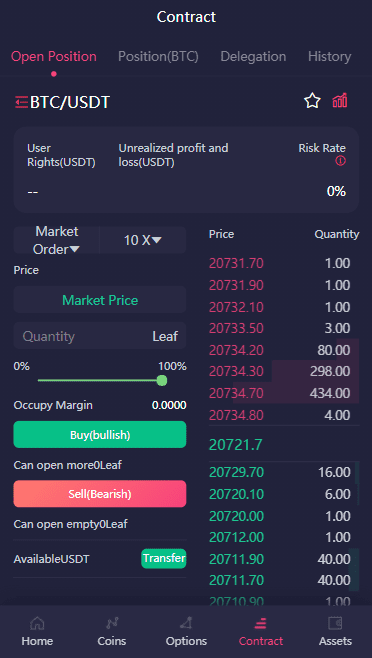This screenshot has height=658, width=372.
Task: Open trading pair list icon beside BTC/USDT
Action: point(21,102)
